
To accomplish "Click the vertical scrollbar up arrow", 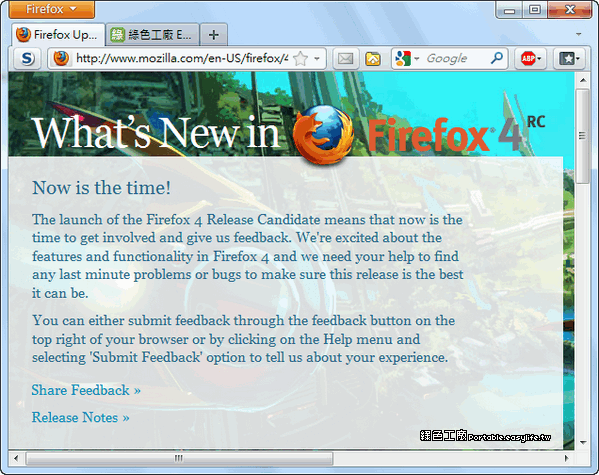I will pyautogui.click(x=583, y=80).
